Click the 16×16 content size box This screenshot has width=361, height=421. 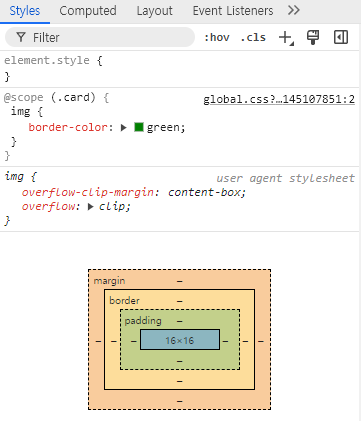pyautogui.click(x=180, y=340)
